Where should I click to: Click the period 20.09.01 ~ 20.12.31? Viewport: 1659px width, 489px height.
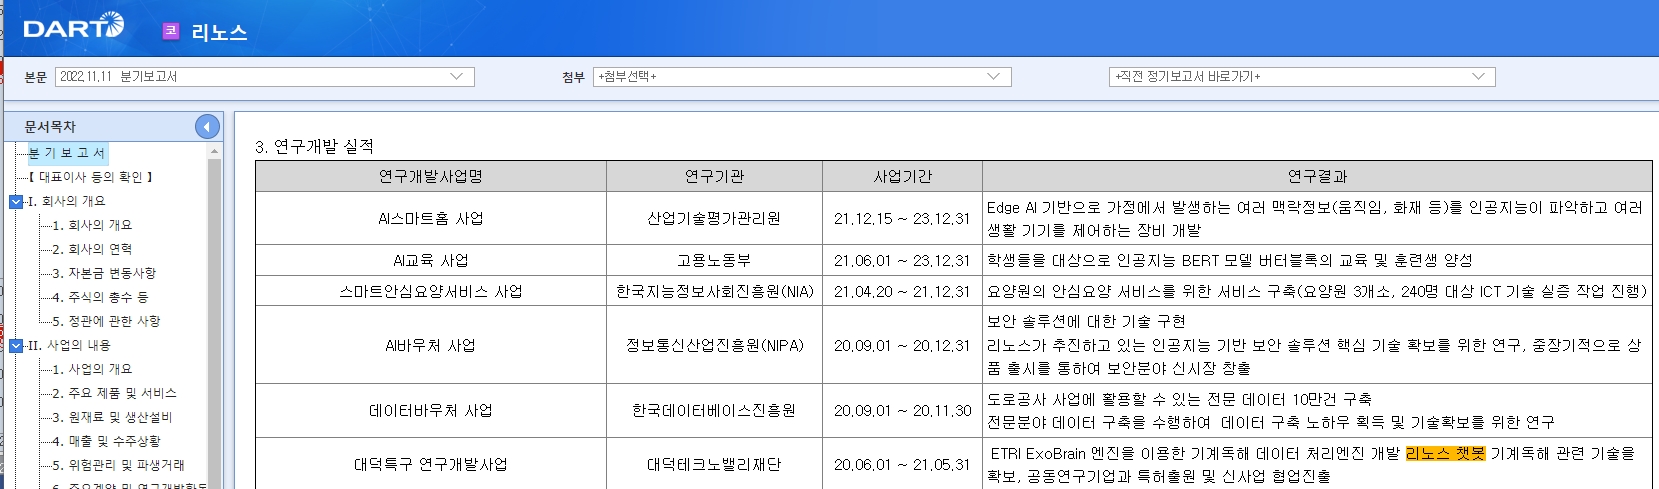pyautogui.click(x=902, y=345)
